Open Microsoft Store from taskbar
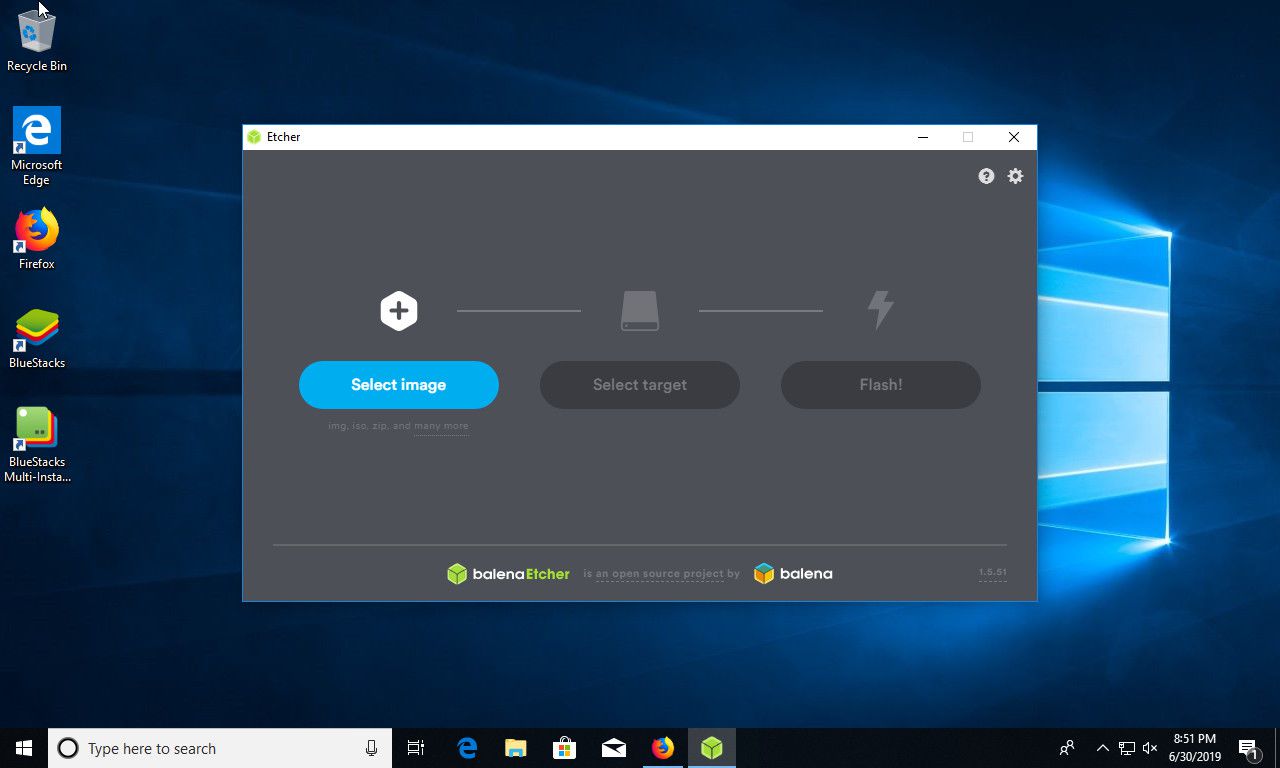This screenshot has height=768, width=1280. 565,748
